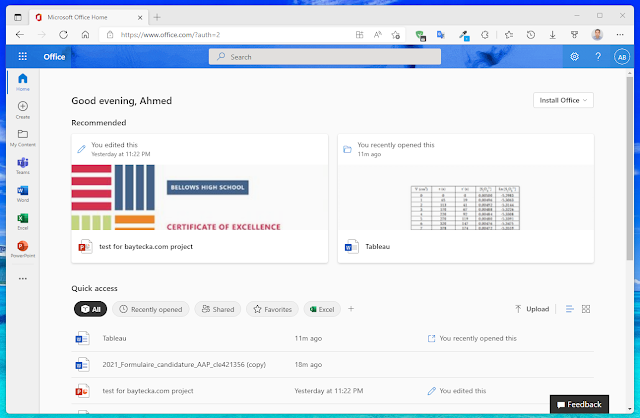Viewport: 640px width, 418px height.
Task: Open the certificate presentation thumbnail
Action: 200,197
